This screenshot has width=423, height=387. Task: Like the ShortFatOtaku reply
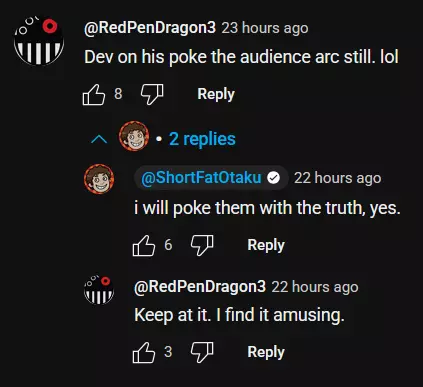coord(144,245)
